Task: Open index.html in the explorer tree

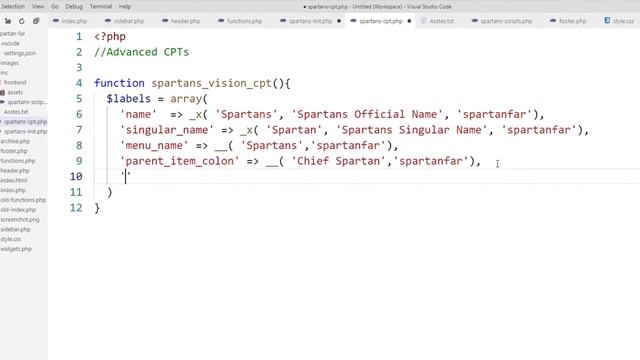Action: [x=13, y=180]
